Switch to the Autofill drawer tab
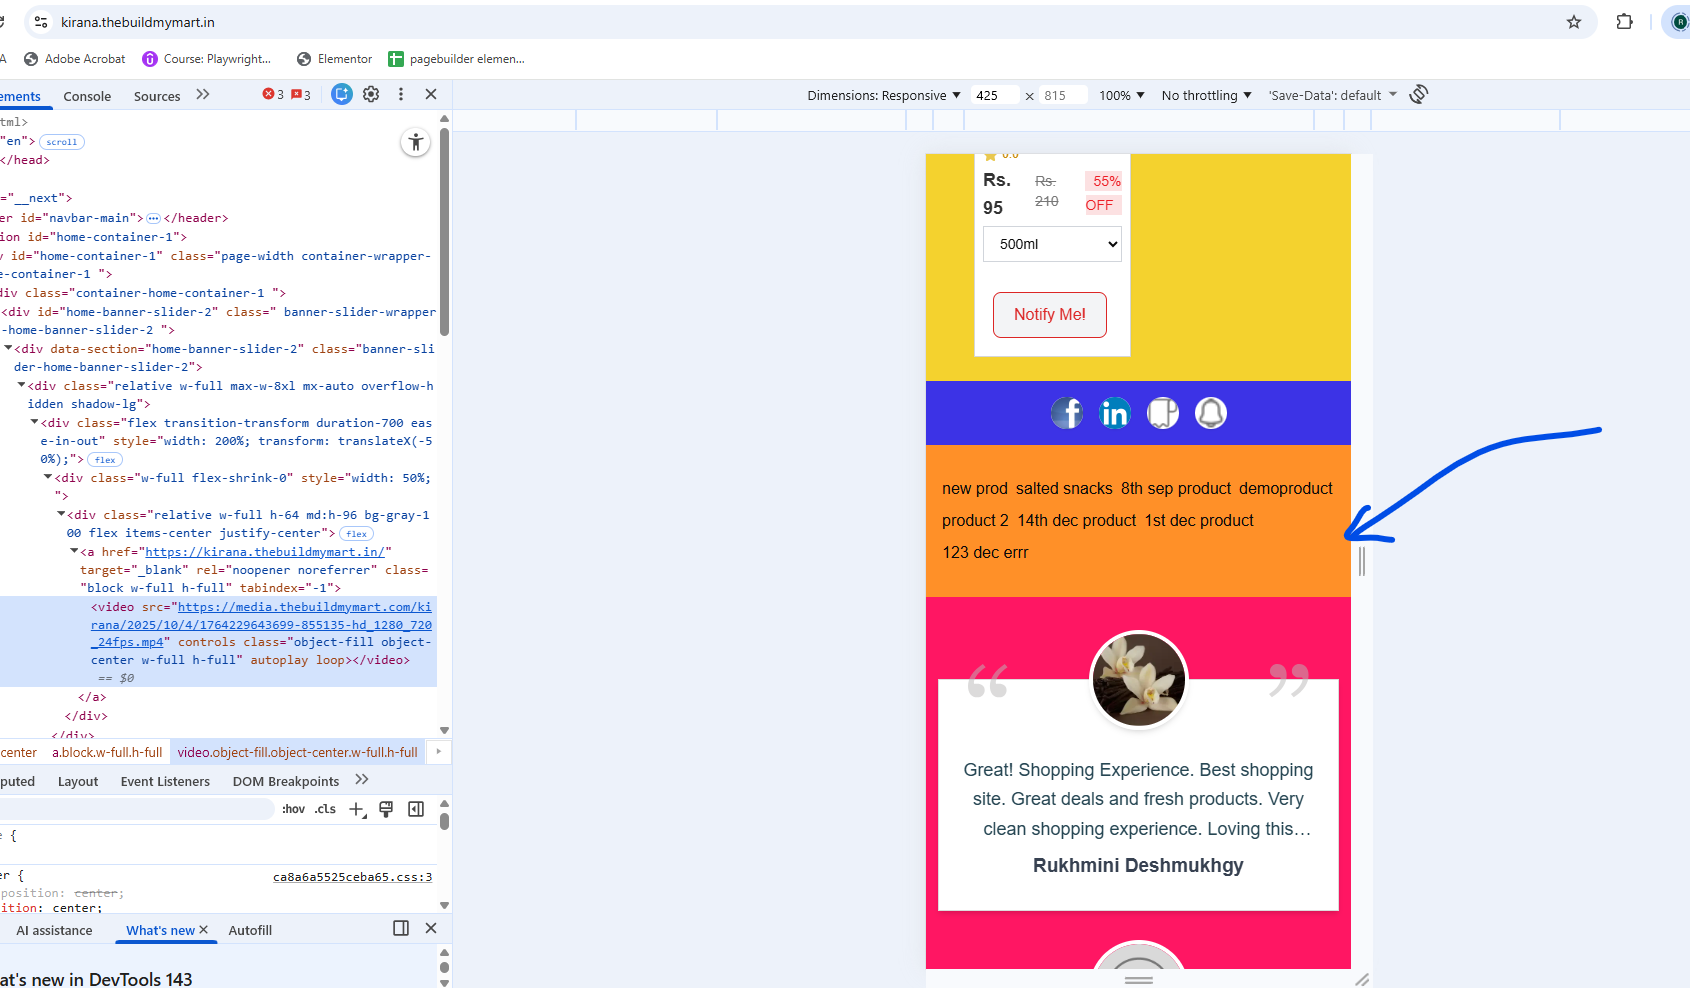1690x988 pixels. [250, 931]
